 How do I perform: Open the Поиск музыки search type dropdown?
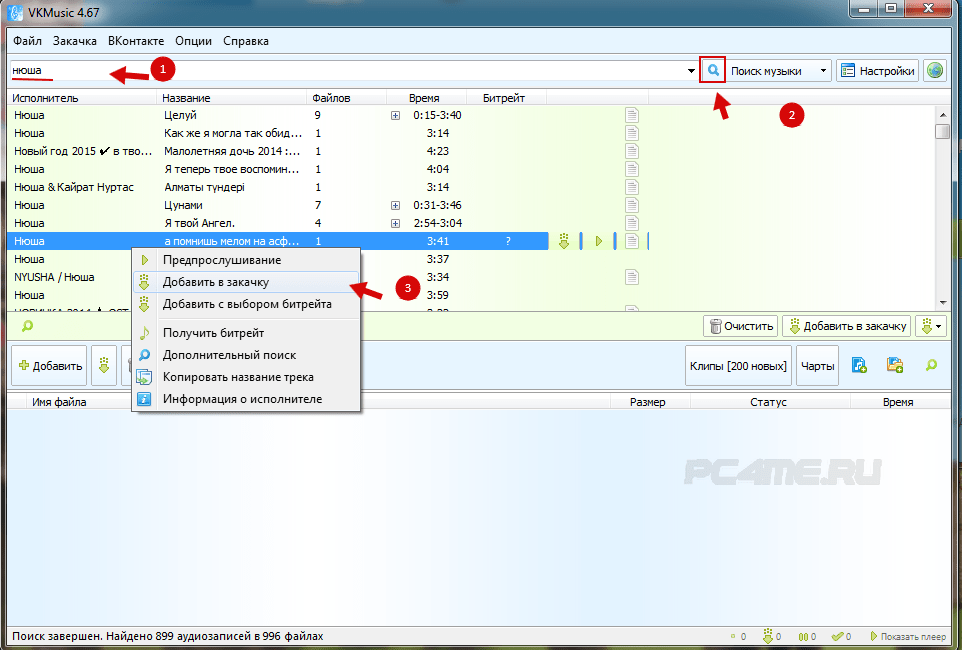pos(780,71)
